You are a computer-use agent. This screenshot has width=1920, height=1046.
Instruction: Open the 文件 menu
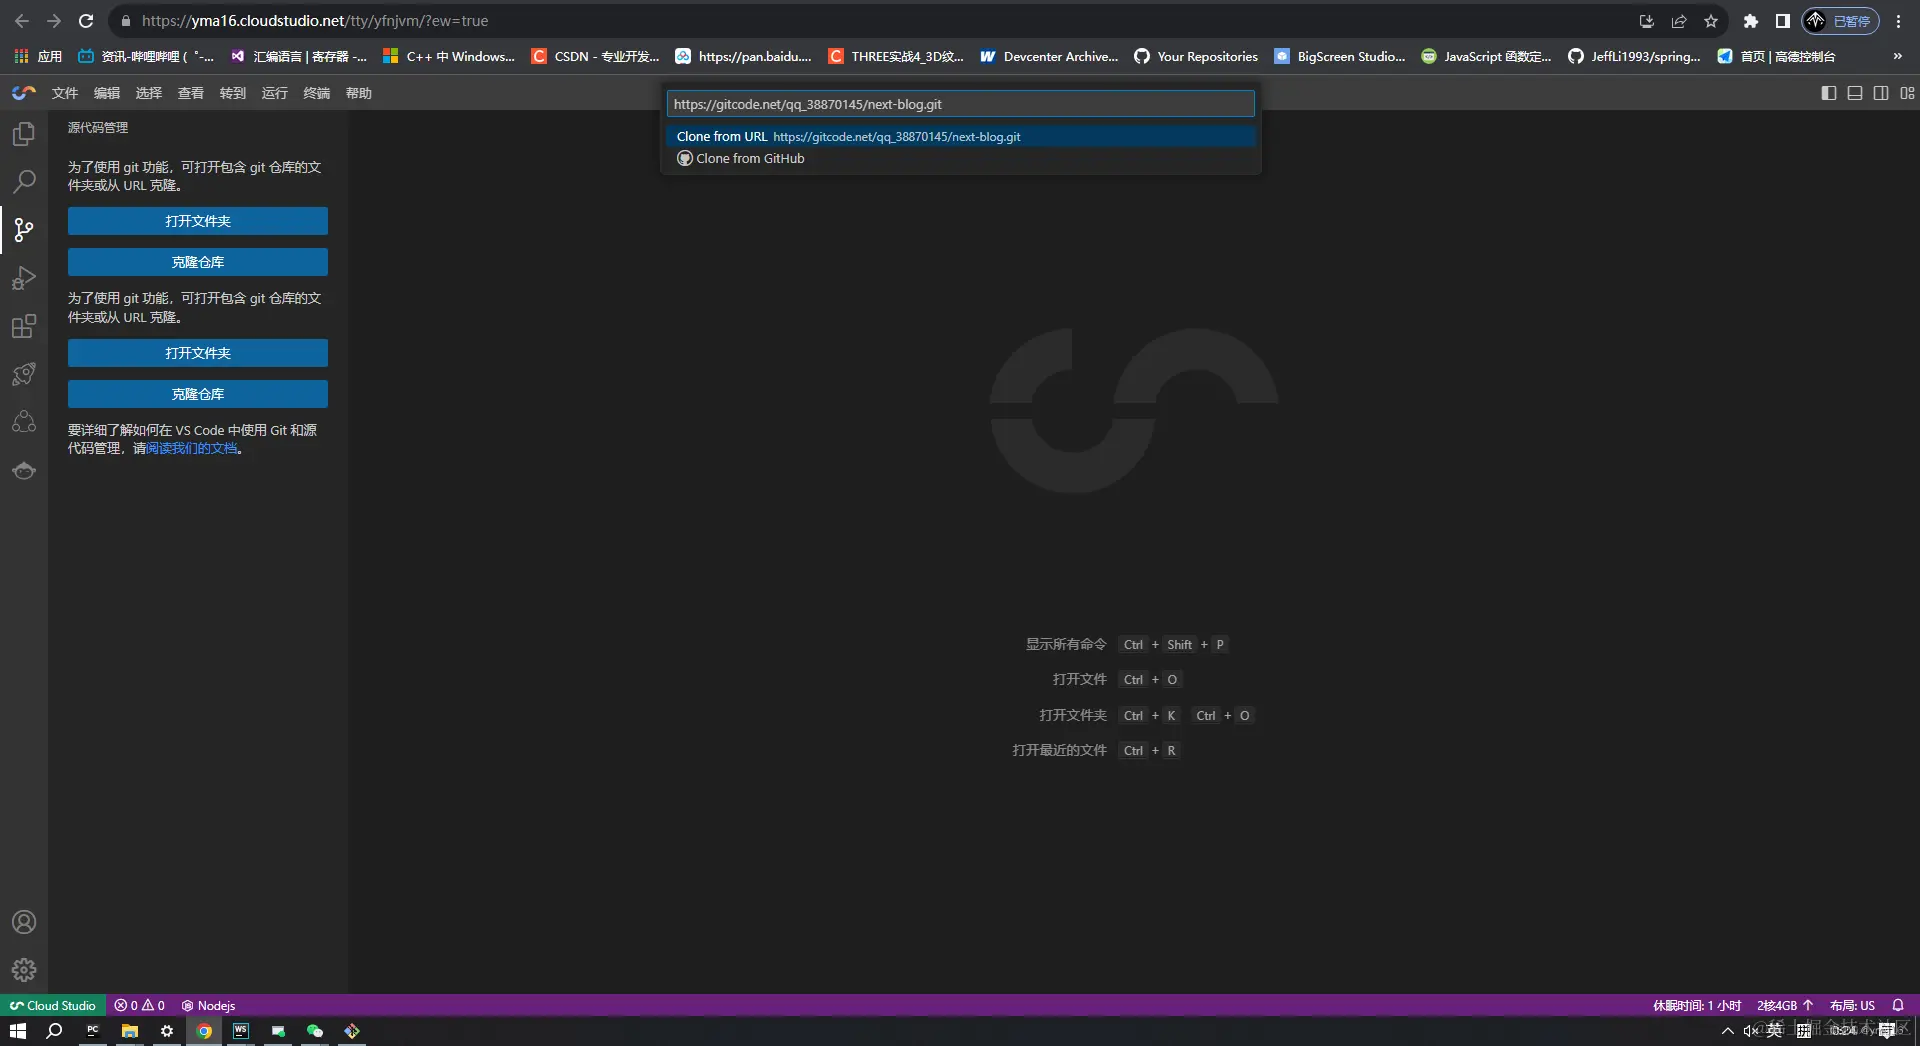coord(64,93)
